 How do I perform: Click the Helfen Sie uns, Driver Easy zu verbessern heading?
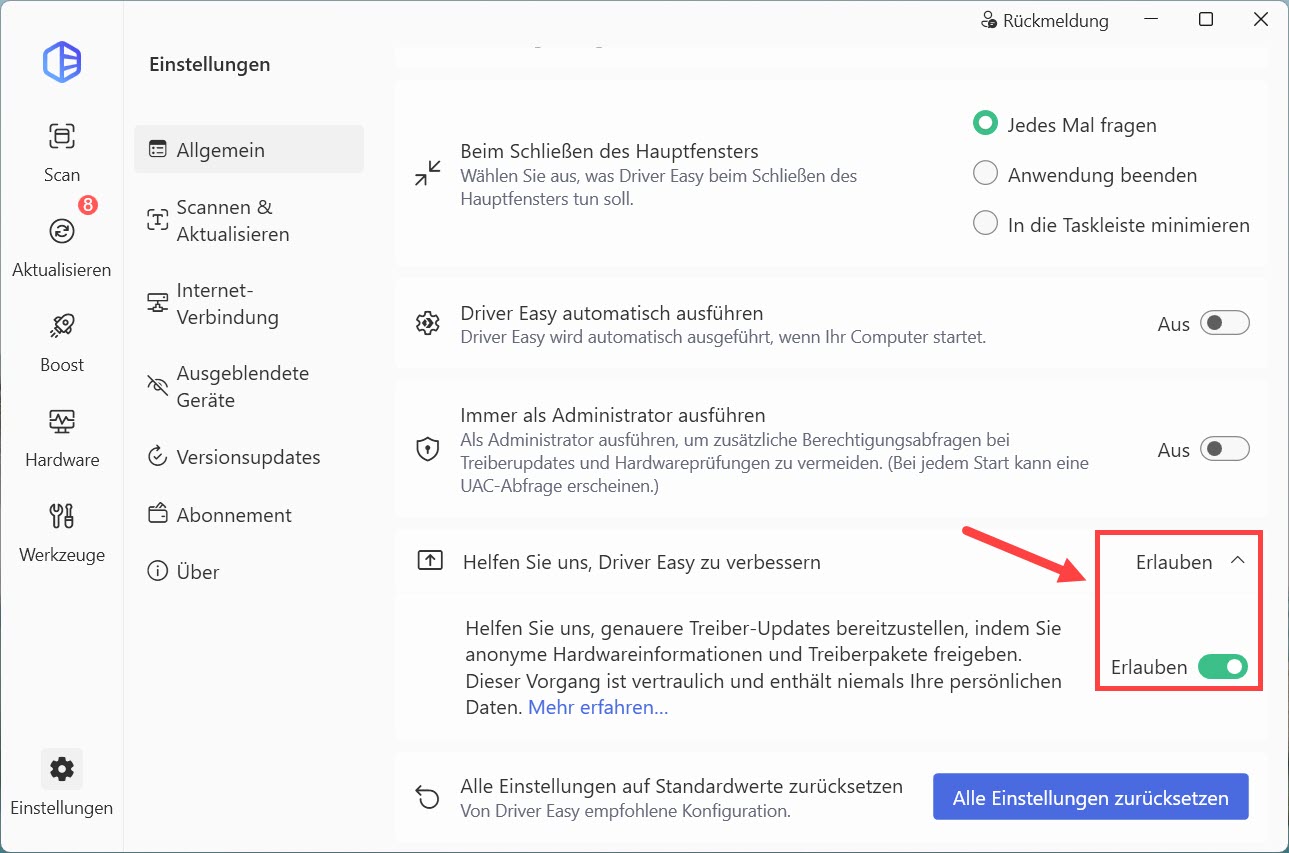(x=642, y=562)
